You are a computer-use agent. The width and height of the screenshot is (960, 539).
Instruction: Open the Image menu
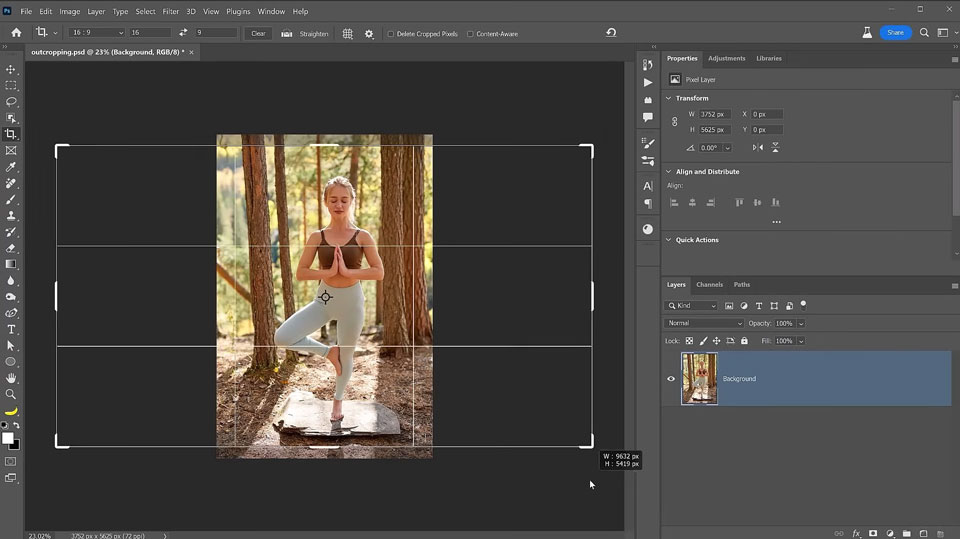tap(69, 11)
